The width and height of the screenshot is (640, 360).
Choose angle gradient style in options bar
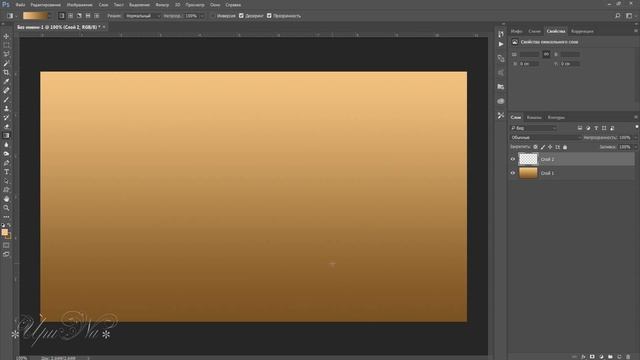coord(79,16)
